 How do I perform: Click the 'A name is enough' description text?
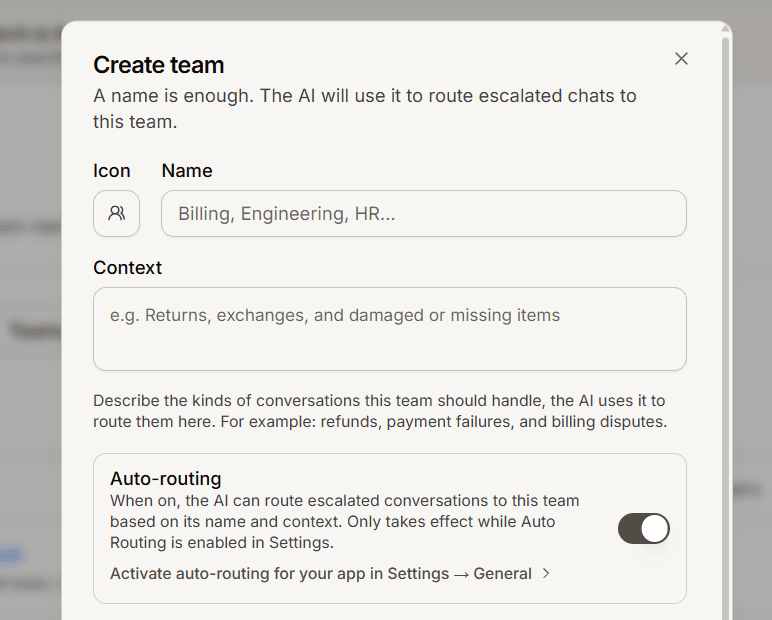[365, 109]
